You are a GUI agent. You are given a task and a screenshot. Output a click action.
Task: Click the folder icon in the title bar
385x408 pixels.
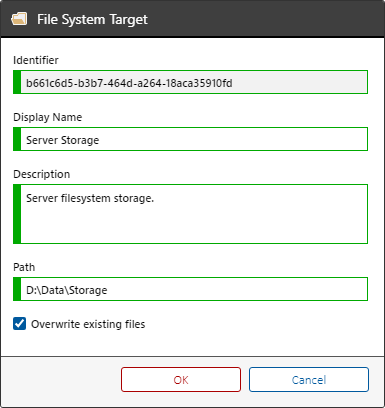pyautogui.click(x=19, y=19)
